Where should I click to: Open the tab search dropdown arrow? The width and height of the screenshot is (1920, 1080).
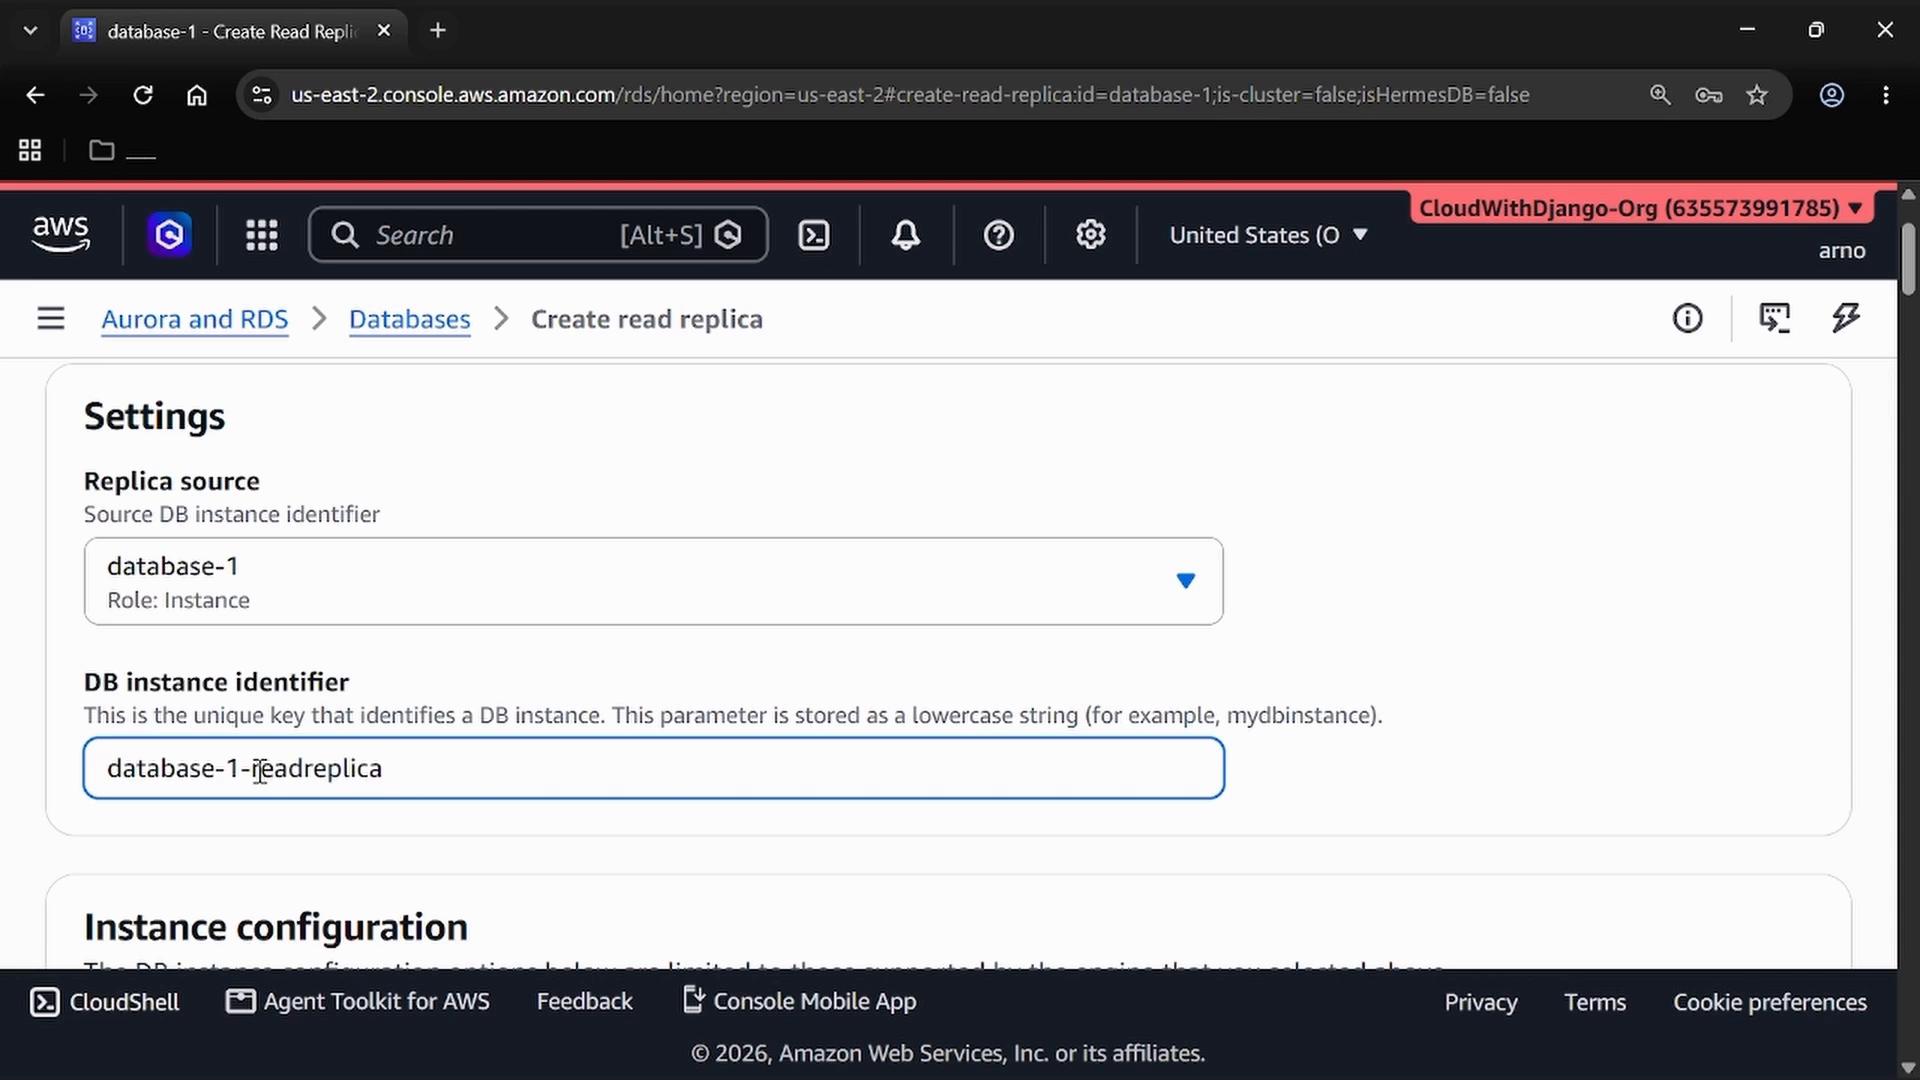(x=31, y=31)
